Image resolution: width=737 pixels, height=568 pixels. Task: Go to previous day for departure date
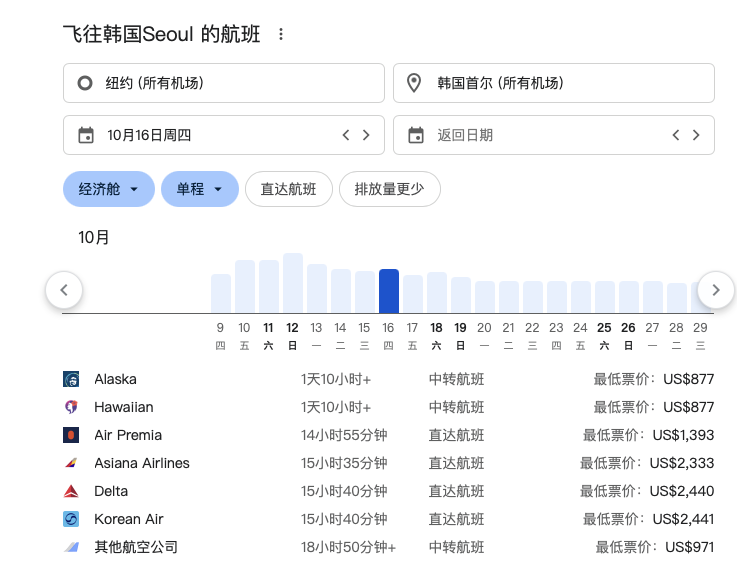pos(346,135)
